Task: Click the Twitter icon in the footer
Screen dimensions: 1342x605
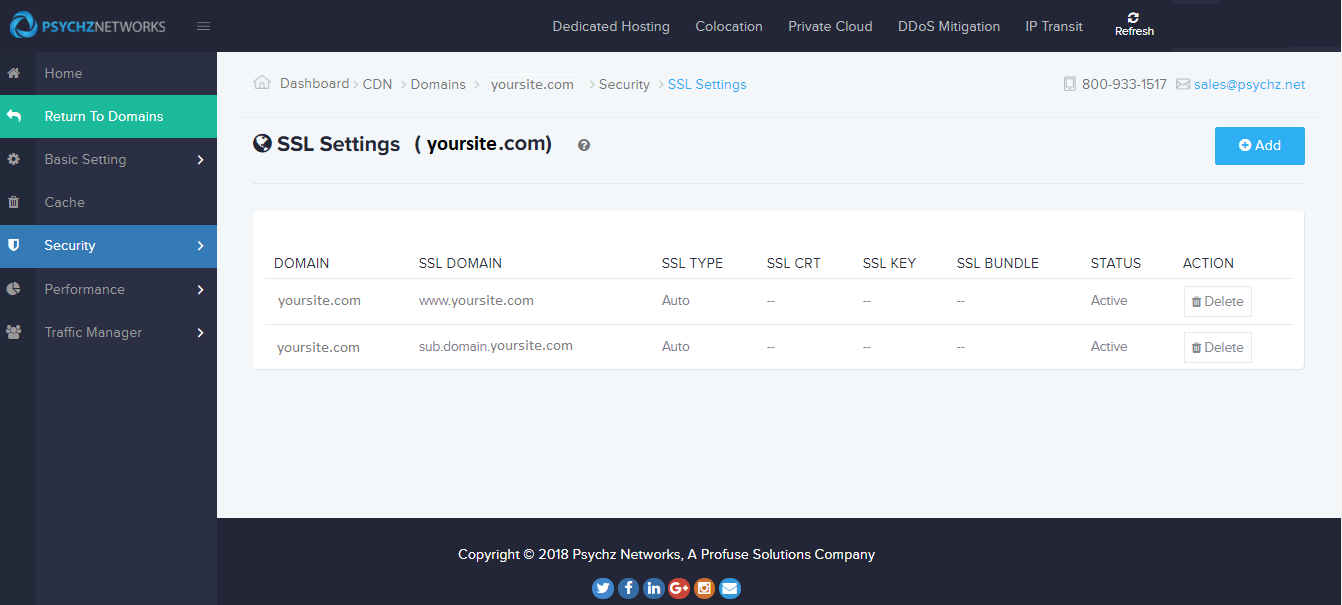Action: 602,588
